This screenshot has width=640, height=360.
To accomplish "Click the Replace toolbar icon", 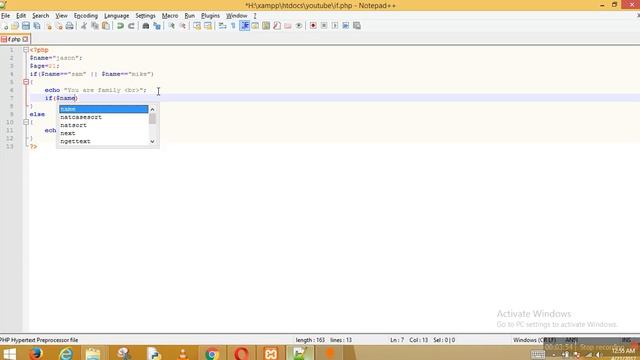I will [157, 26].
